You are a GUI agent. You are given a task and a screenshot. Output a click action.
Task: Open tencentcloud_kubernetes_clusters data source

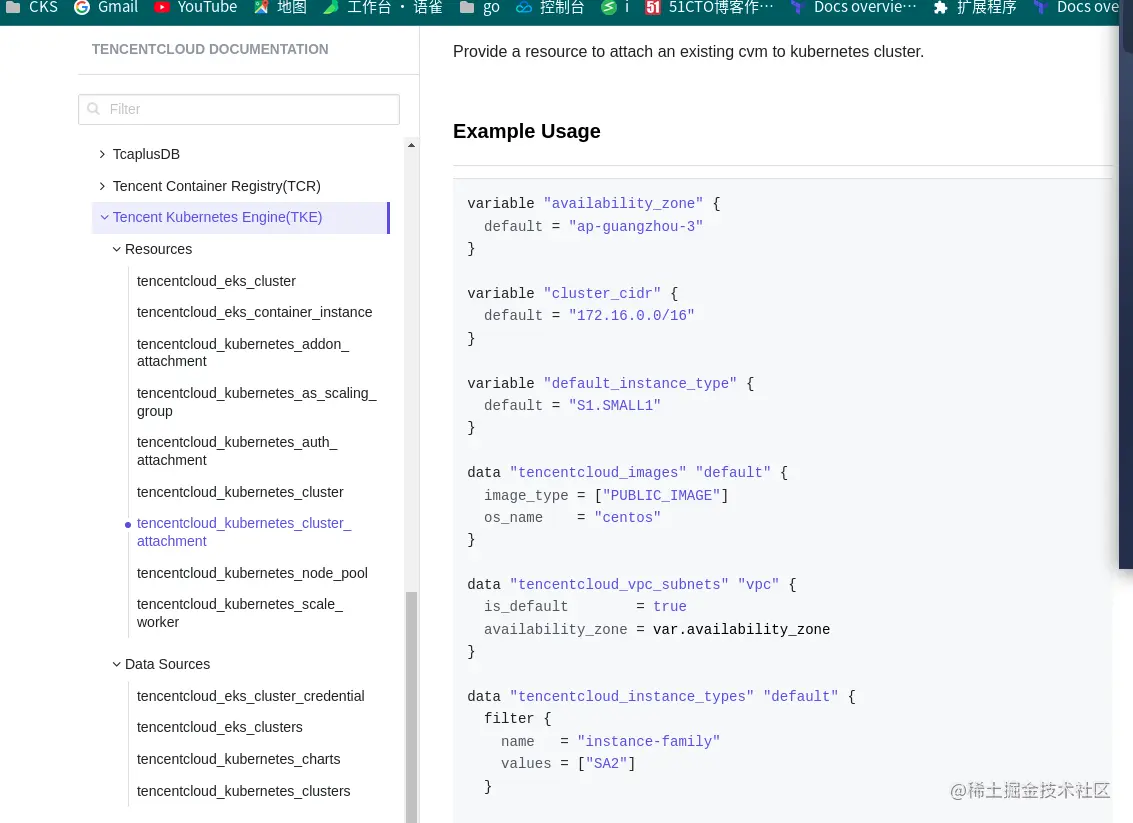(x=244, y=790)
